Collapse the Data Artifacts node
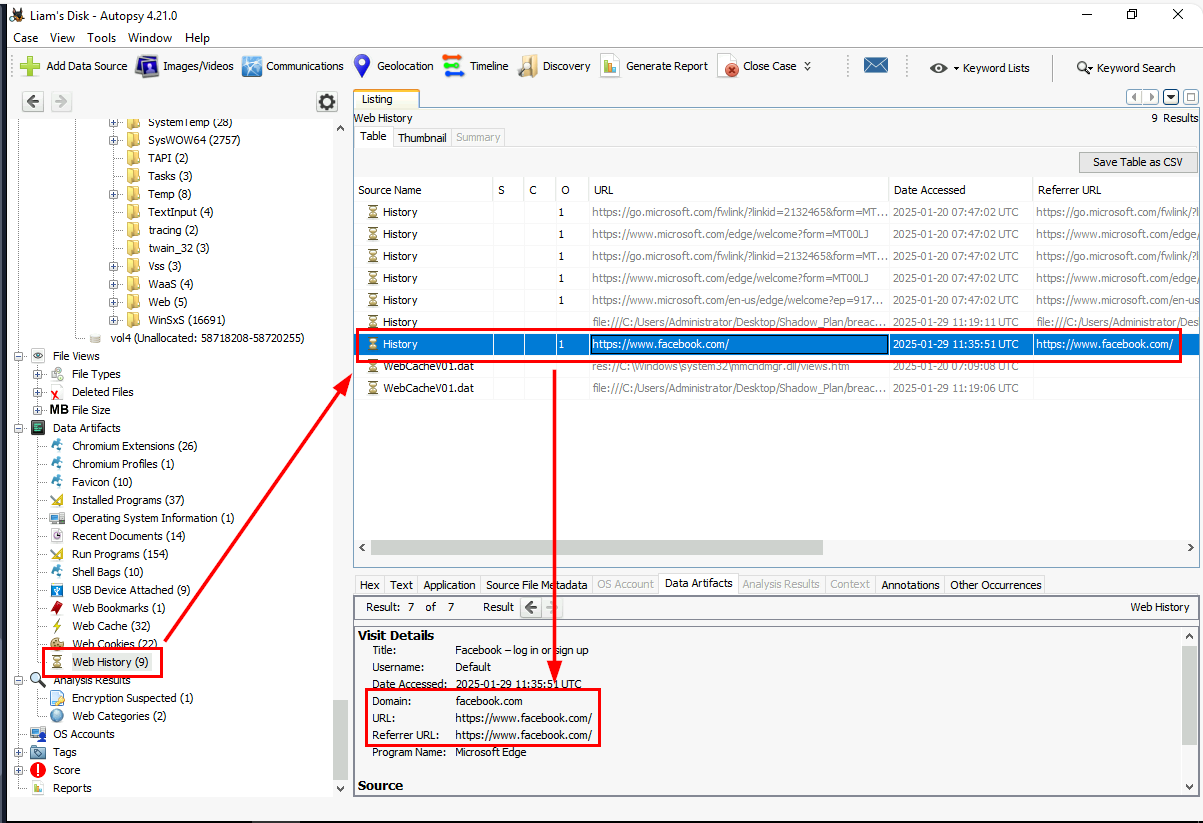Viewport: 1203px width, 823px height. coord(19,428)
